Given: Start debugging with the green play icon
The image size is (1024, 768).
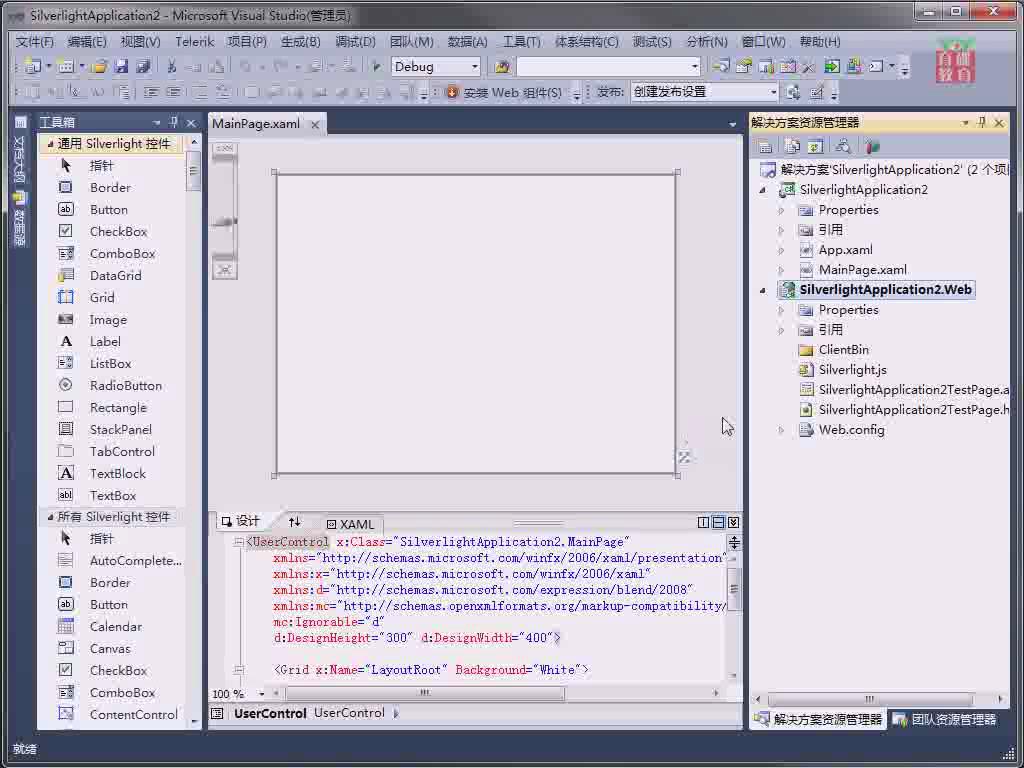Looking at the screenshot, I should [x=376, y=66].
